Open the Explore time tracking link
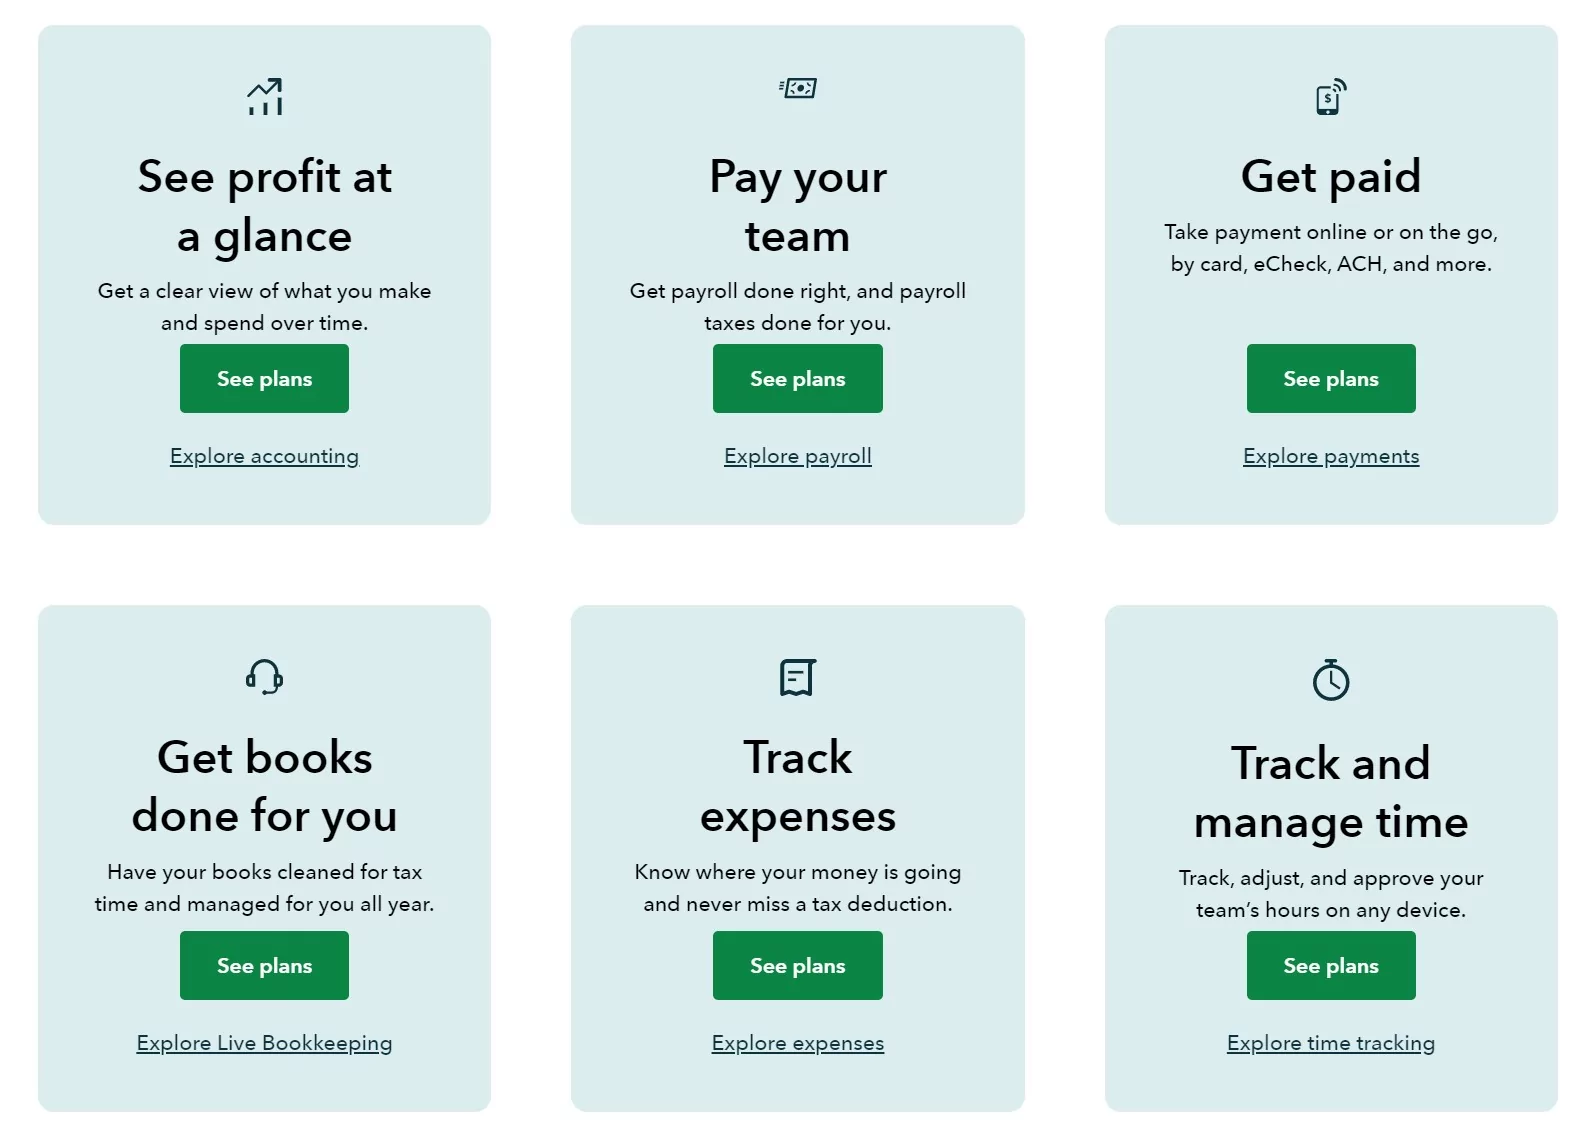1590x1146 pixels. [x=1330, y=1043]
